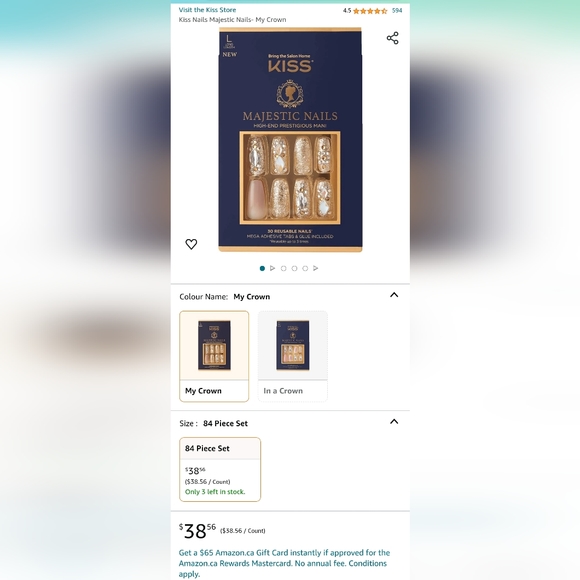Jump to fourth carousel dot image
580x580 pixels.
point(294,268)
